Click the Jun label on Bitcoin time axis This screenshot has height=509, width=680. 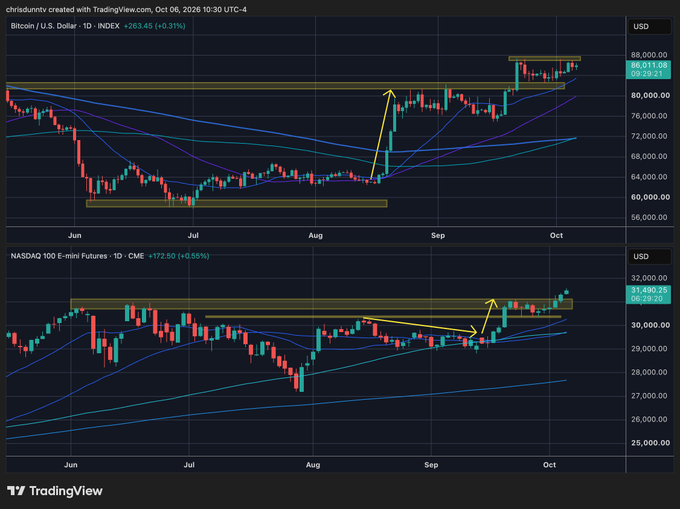click(75, 235)
